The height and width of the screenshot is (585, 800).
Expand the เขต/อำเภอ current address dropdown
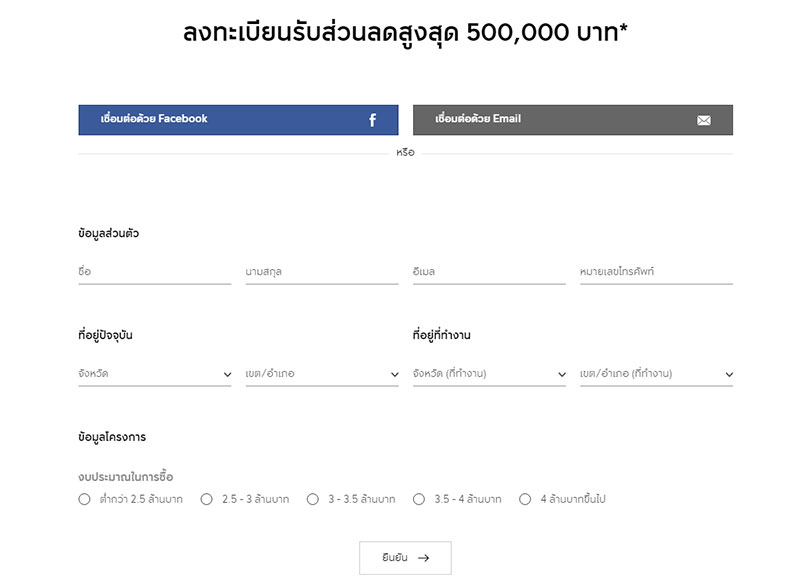[322, 374]
